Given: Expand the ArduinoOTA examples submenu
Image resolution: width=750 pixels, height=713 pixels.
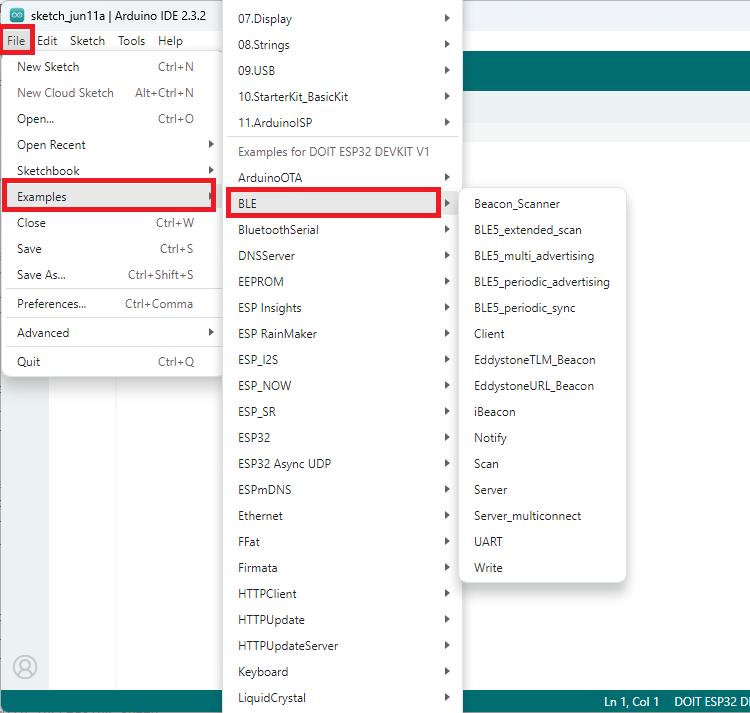Looking at the screenshot, I should pyautogui.click(x=342, y=177).
